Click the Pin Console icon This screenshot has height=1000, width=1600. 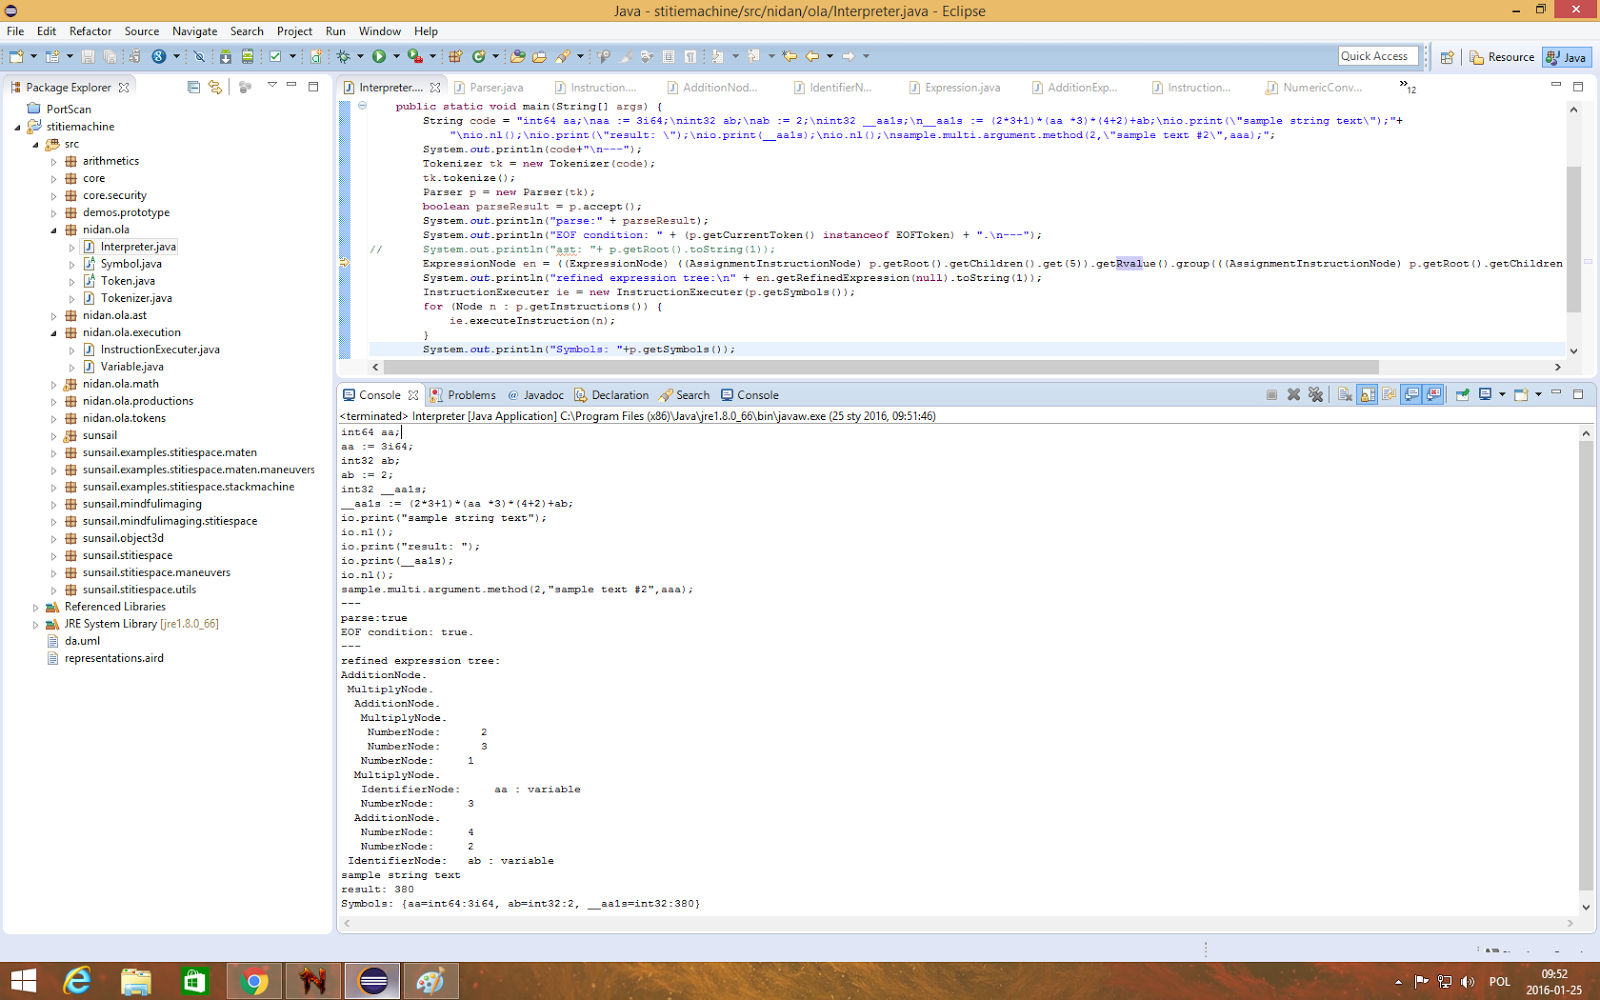(1462, 395)
